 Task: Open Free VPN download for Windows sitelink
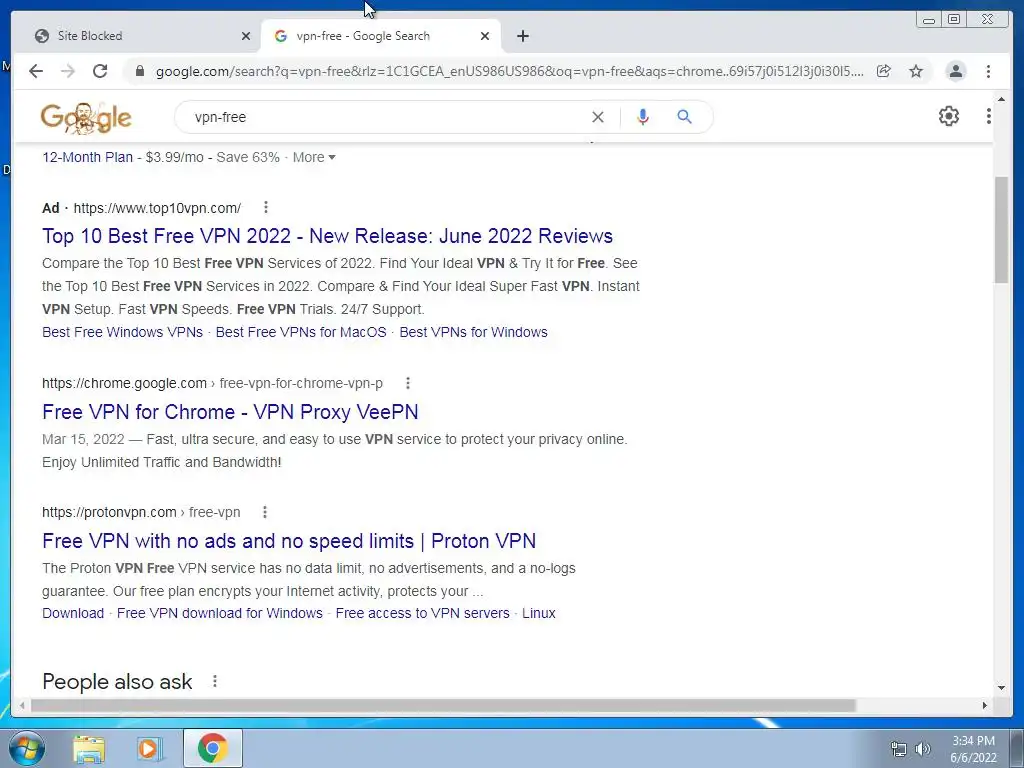point(219,613)
